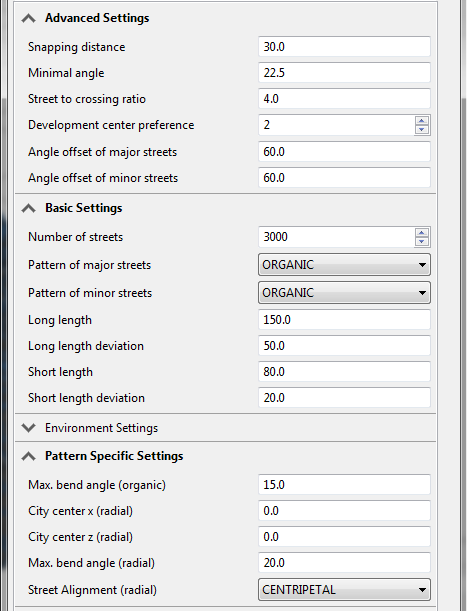Focus the Development center preference value field
The width and height of the screenshot is (467, 611).
tap(336, 125)
